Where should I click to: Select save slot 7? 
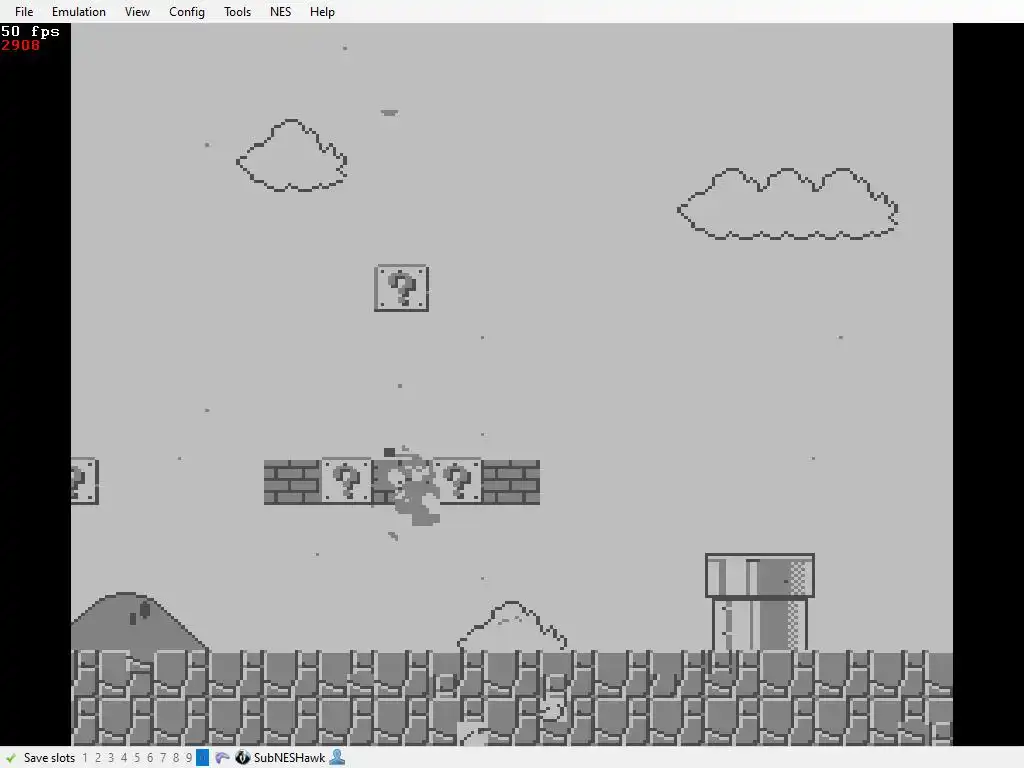coord(163,758)
